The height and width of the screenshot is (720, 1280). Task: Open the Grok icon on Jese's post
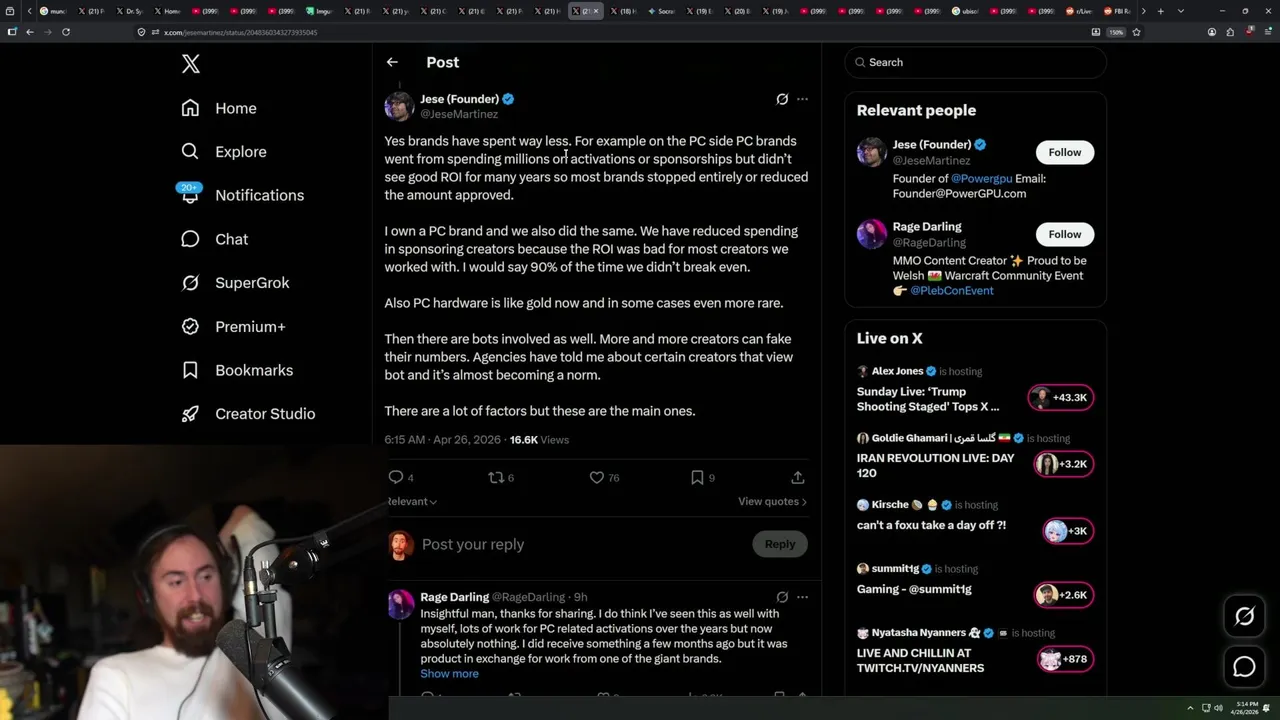[782, 99]
